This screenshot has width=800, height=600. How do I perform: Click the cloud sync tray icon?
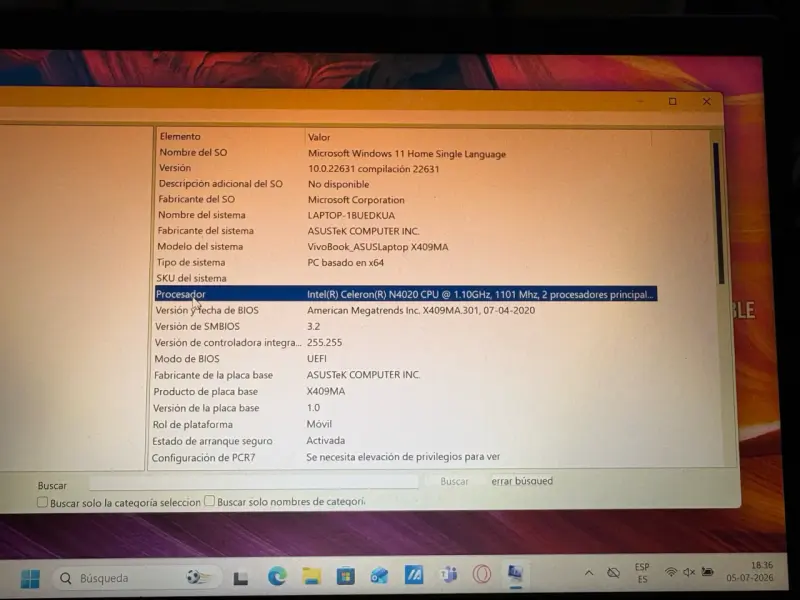[x=613, y=573]
